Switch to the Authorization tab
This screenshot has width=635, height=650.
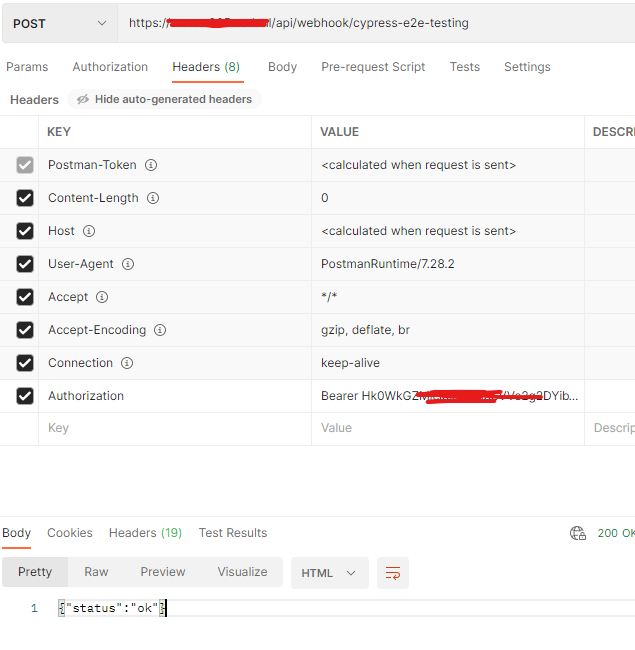[110, 67]
